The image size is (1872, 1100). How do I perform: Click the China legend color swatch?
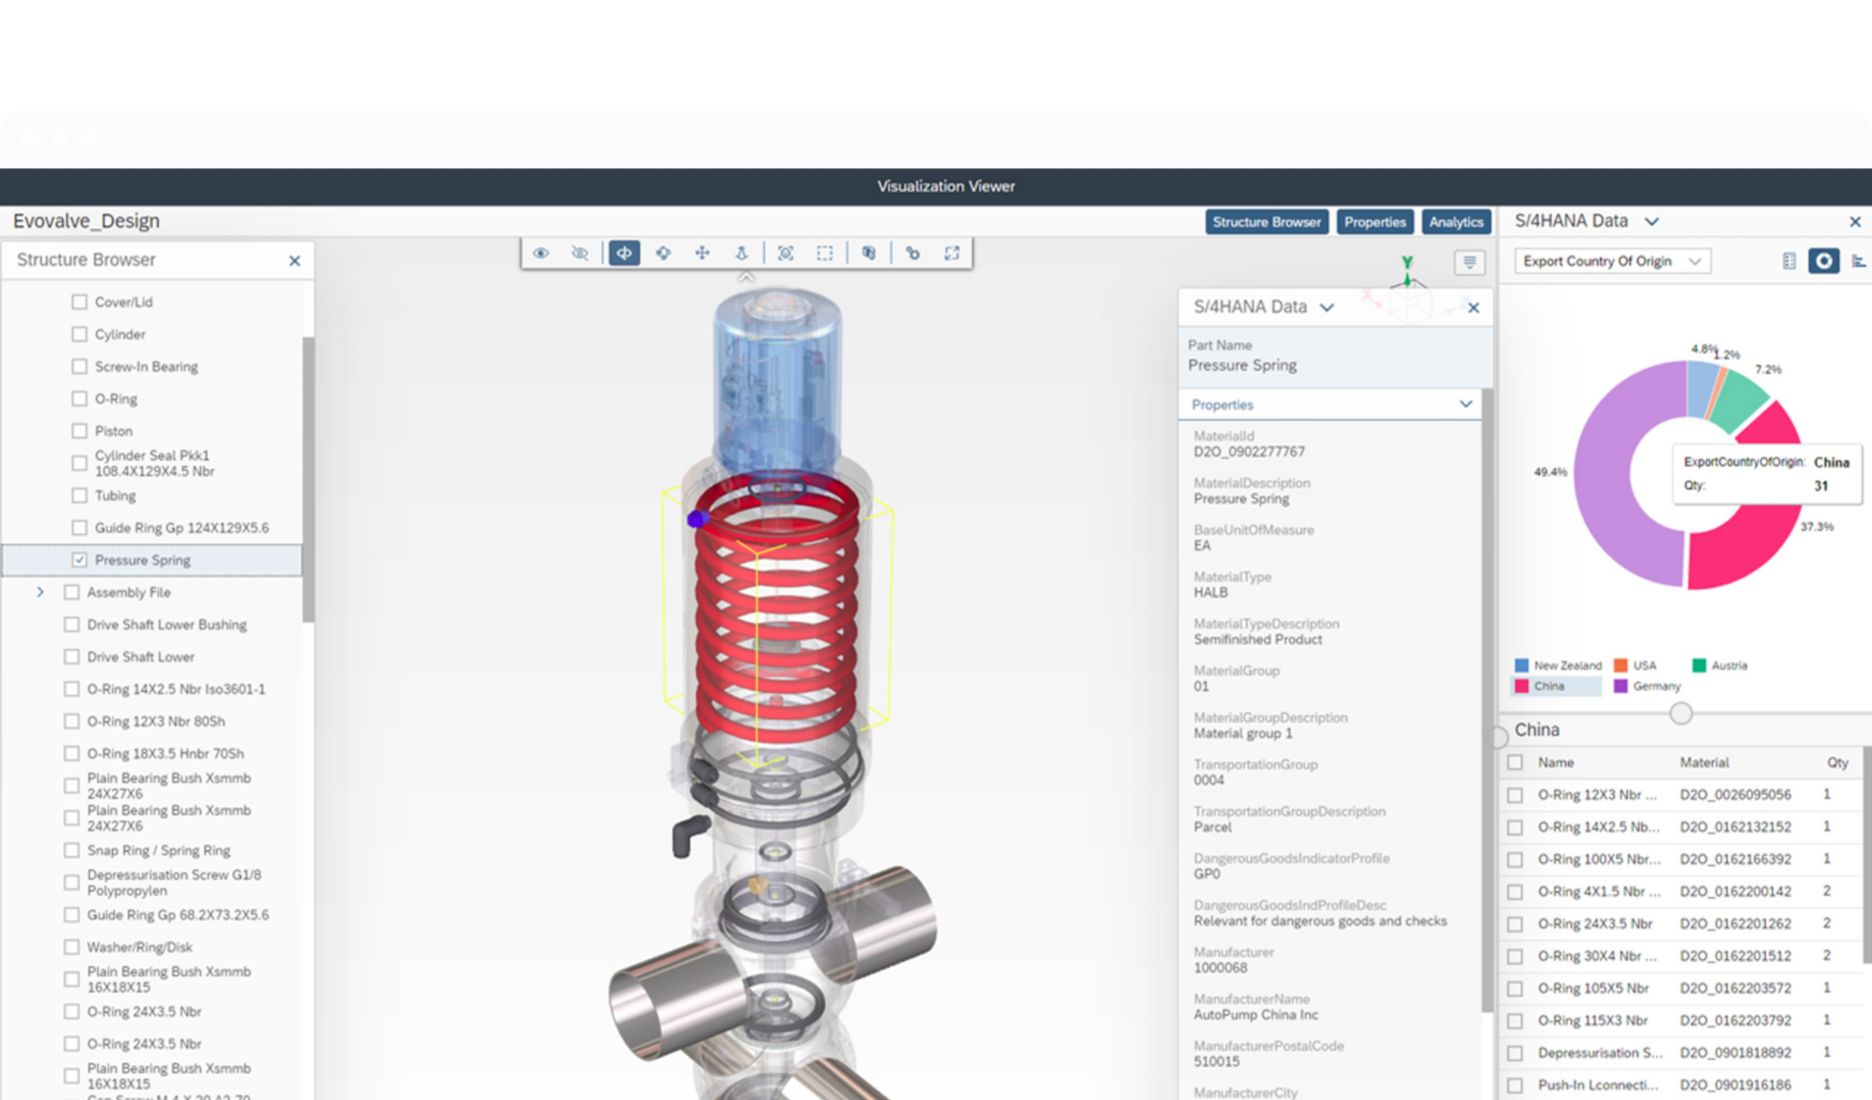point(1521,686)
